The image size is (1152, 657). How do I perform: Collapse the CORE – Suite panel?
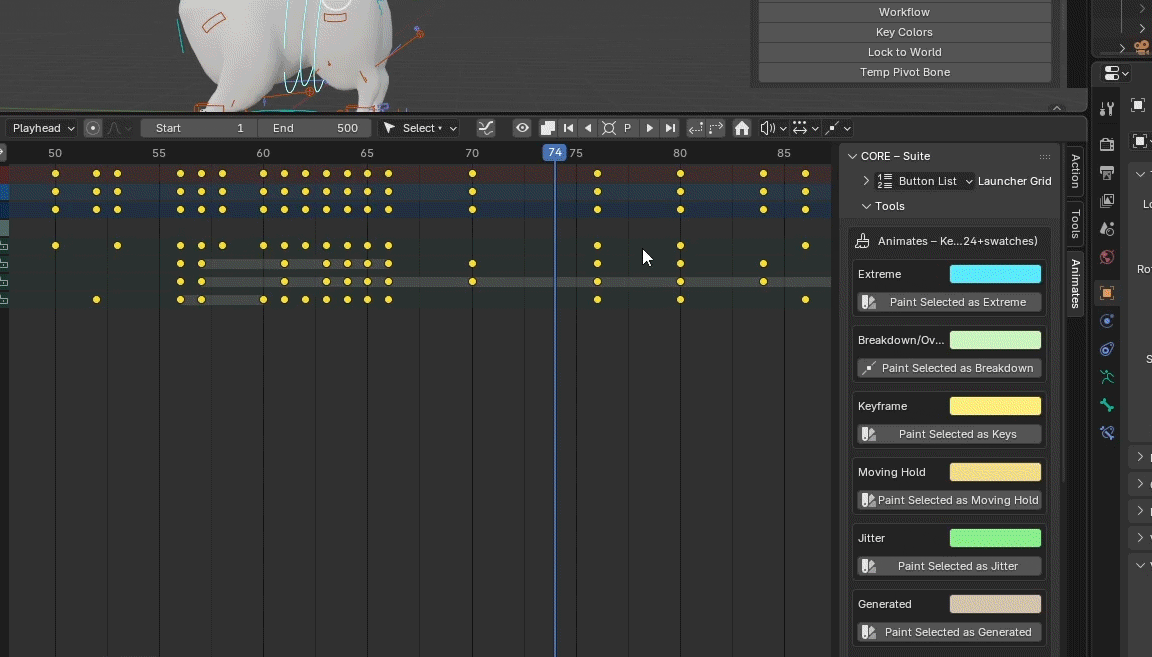(x=853, y=156)
